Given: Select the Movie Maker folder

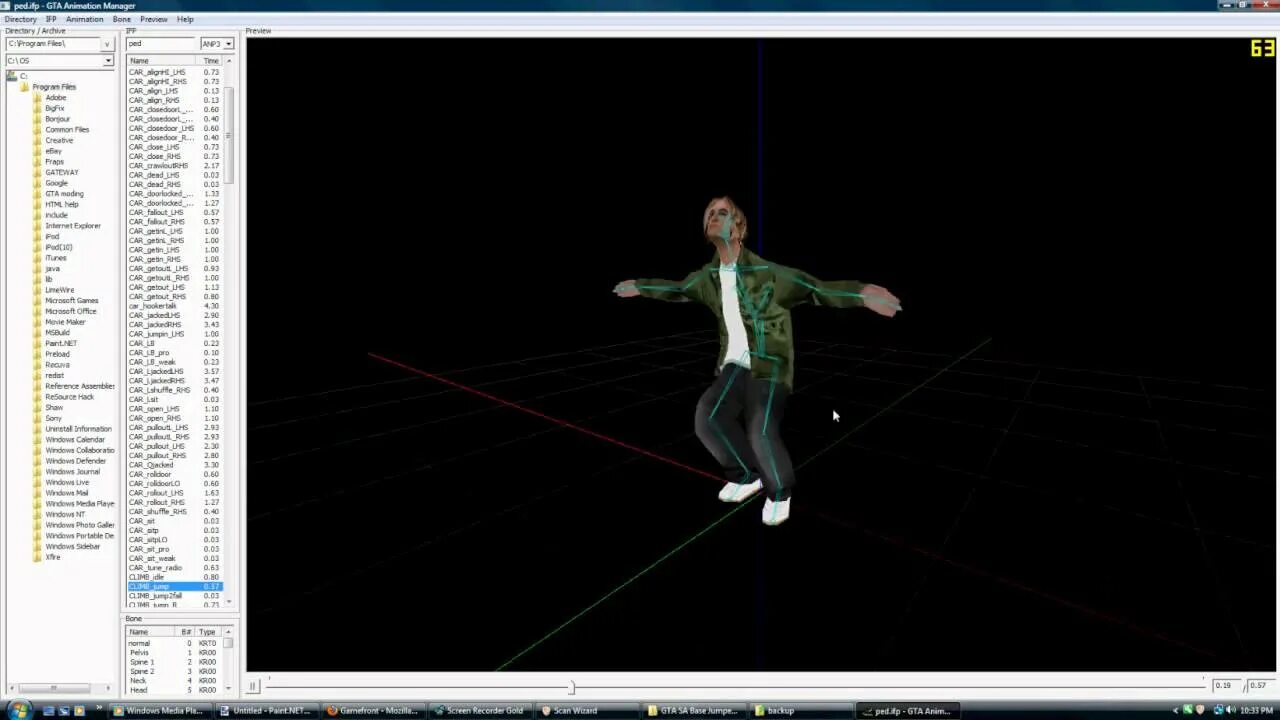Looking at the screenshot, I should 65,322.
